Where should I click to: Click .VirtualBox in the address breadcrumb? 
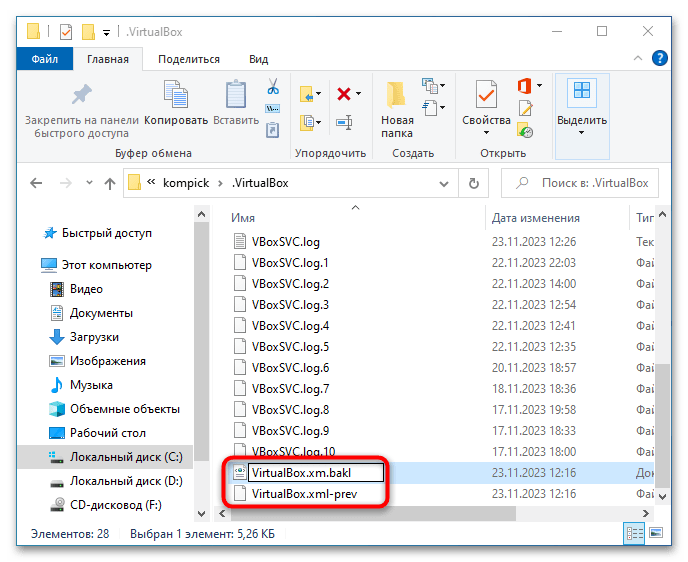260,183
